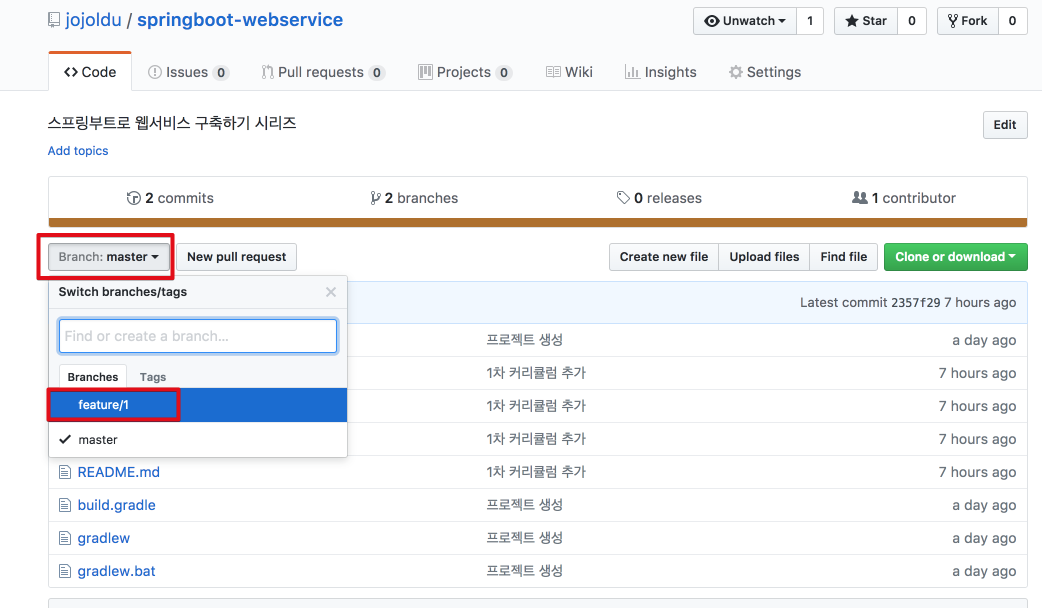Open the Issues tab
This screenshot has height=608, width=1042.
(x=188, y=72)
